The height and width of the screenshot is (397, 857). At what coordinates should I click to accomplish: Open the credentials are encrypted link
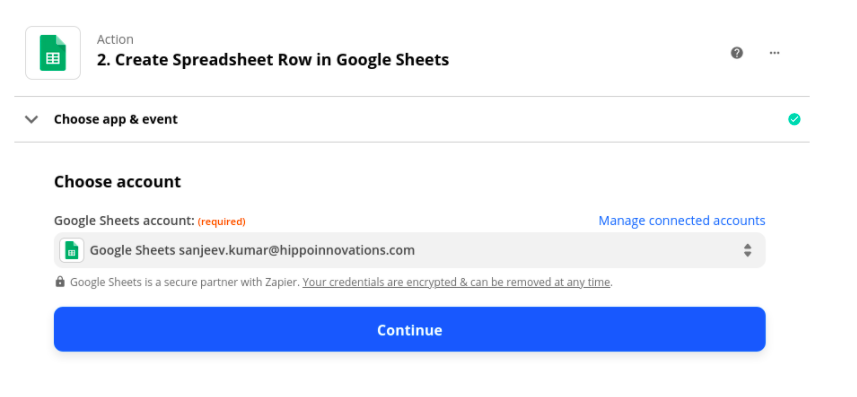(456, 282)
